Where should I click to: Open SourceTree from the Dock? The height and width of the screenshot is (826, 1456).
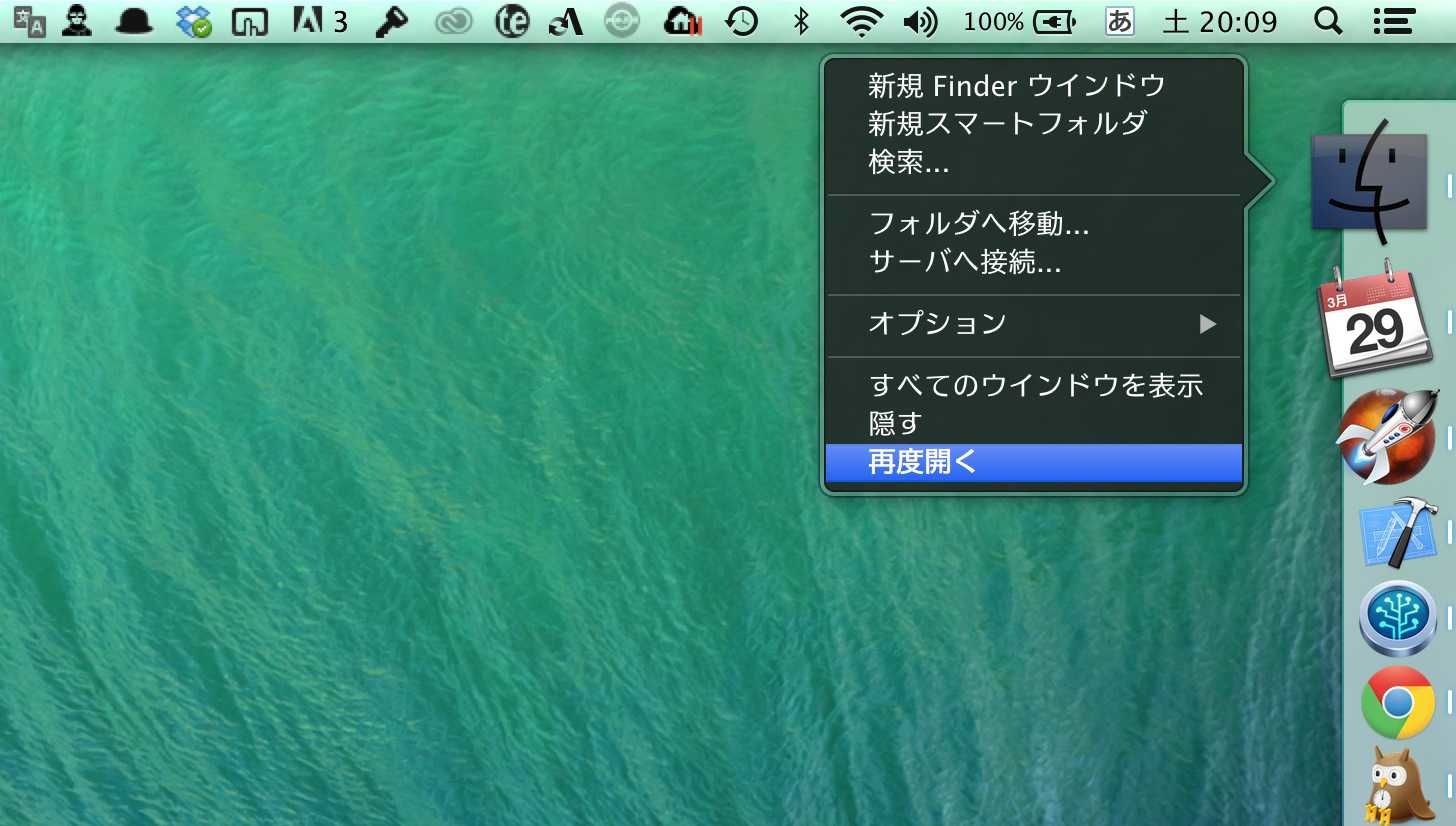tap(1397, 618)
